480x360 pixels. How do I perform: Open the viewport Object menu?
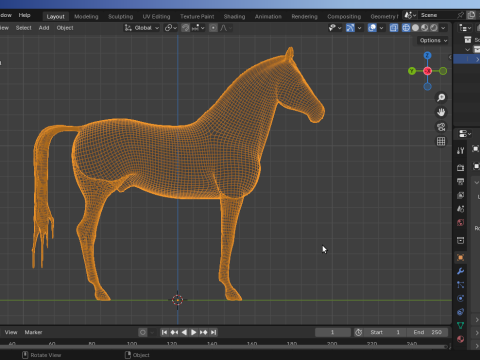[65, 28]
